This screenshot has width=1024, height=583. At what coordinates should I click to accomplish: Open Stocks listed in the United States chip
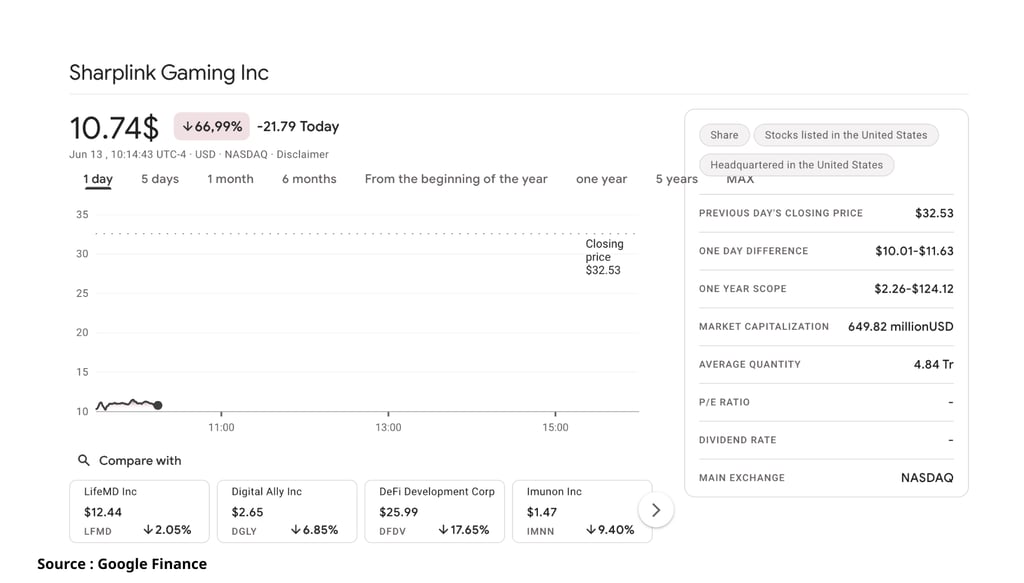tap(846, 135)
